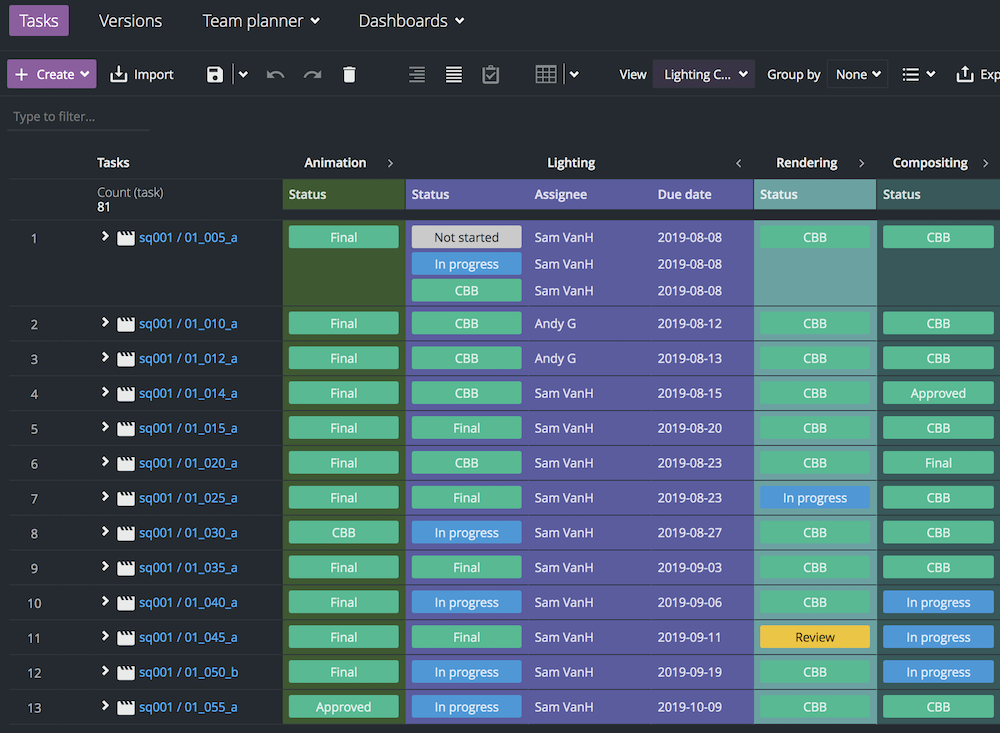Image resolution: width=1000 pixels, height=733 pixels.
Task: Open the Team planner menu
Action: click(x=260, y=20)
